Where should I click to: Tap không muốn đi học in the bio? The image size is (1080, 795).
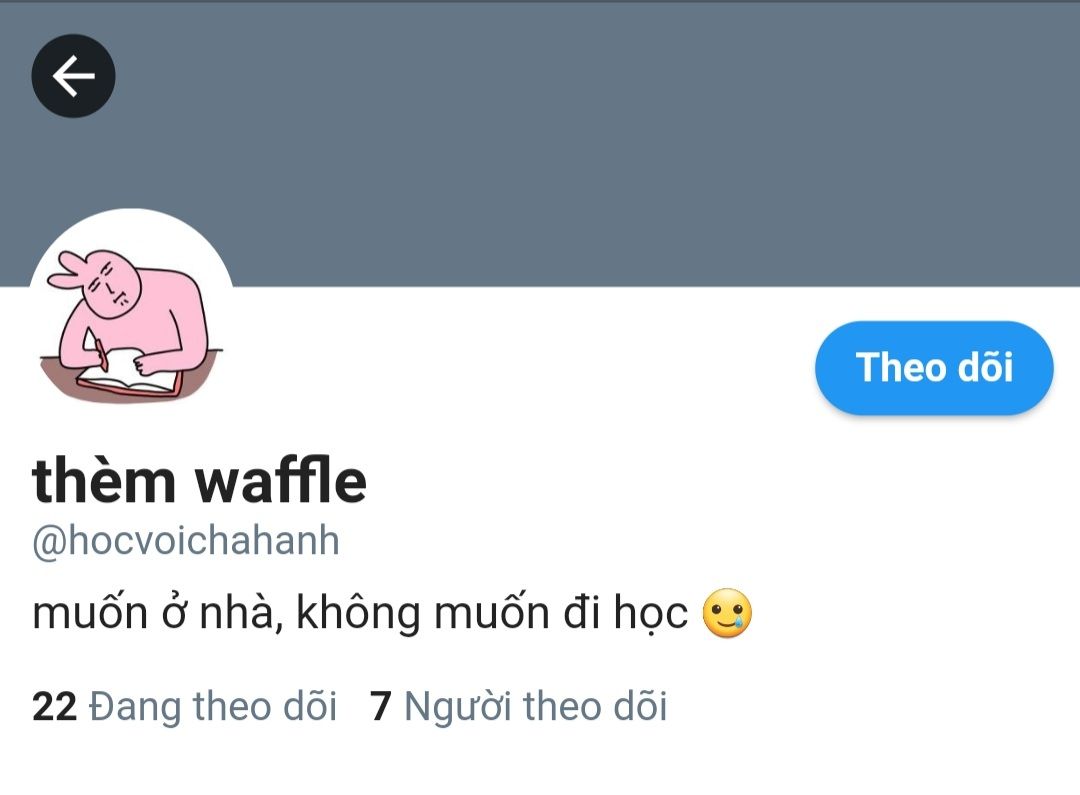tap(492, 612)
